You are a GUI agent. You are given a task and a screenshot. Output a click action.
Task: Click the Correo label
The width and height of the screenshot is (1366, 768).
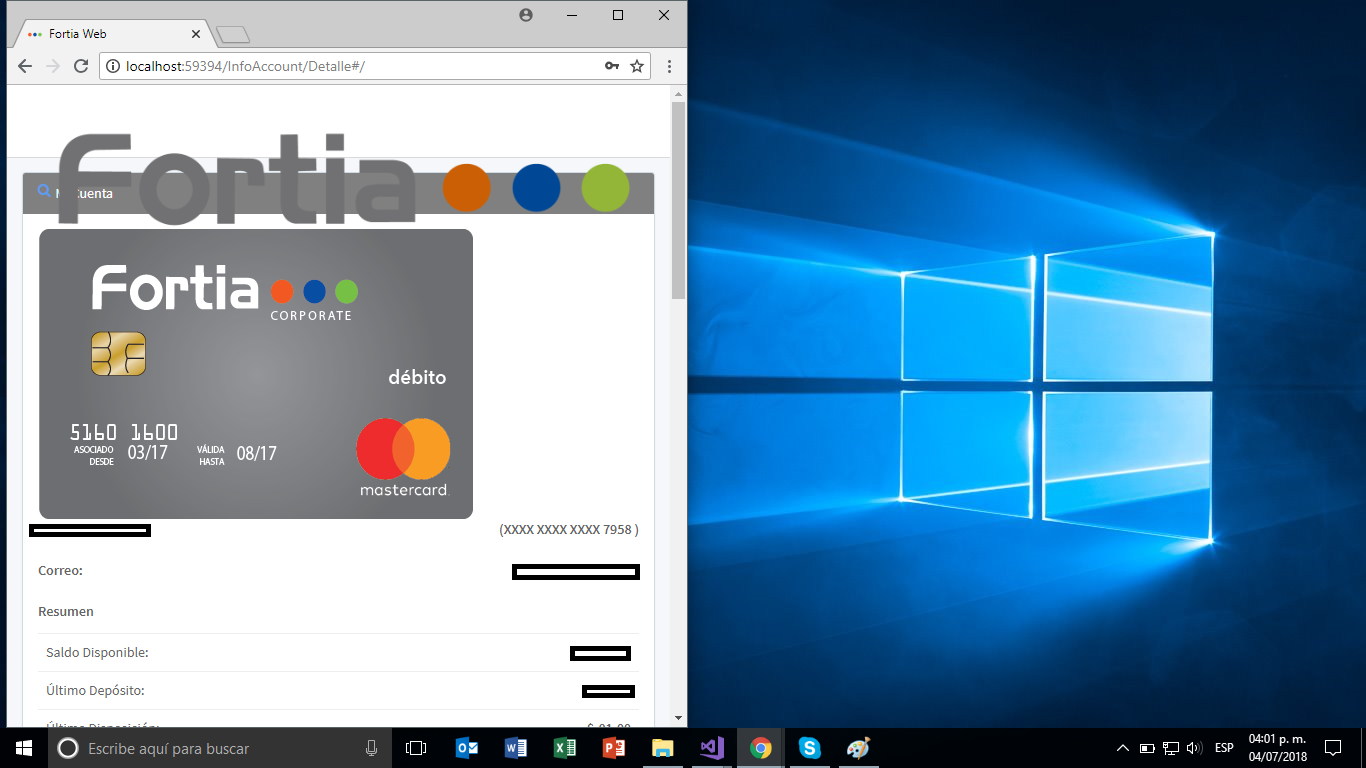60,571
